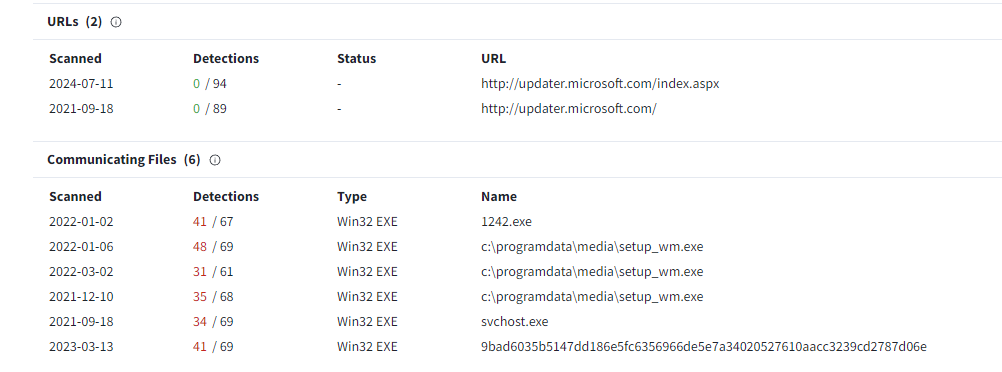Click the 41 / 69 detection ratio
This screenshot has height=372, width=1002.
point(213,346)
